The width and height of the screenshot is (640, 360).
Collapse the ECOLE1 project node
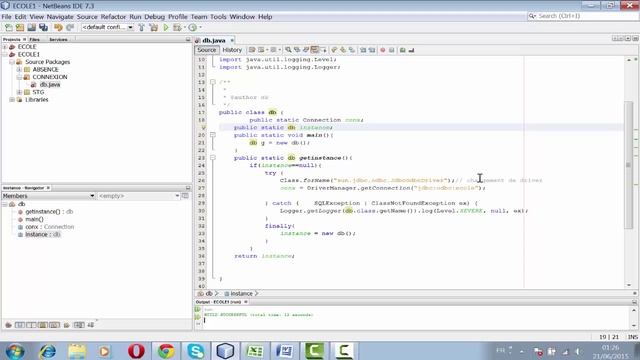(x=5, y=54)
